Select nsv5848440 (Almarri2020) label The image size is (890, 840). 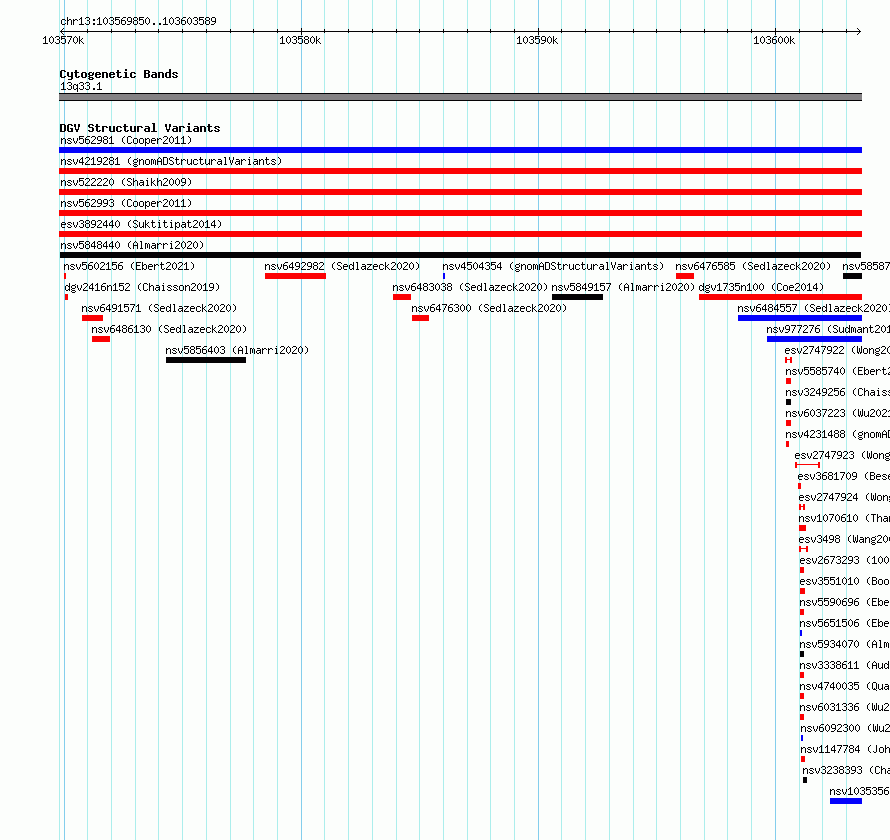[x=132, y=245]
